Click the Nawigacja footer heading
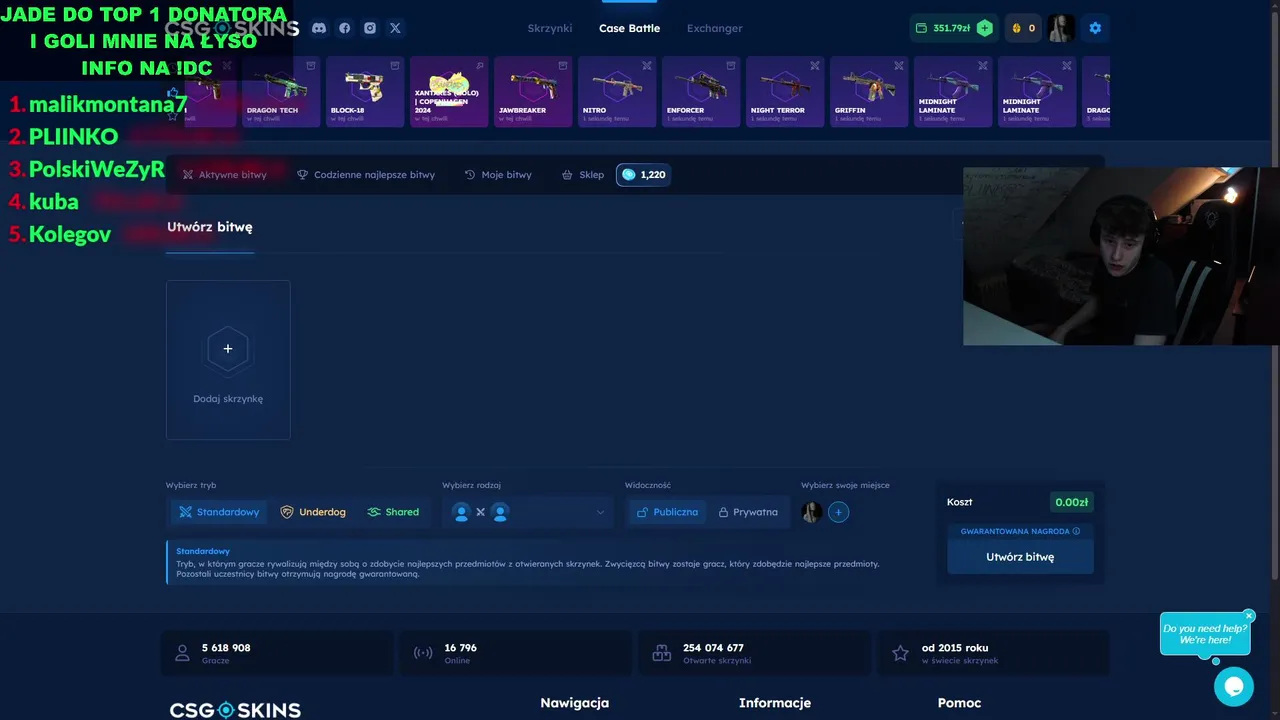Image resolution: width=1280 pixels, height=720 pixels. pyautogui.click(x=575, y=703)
